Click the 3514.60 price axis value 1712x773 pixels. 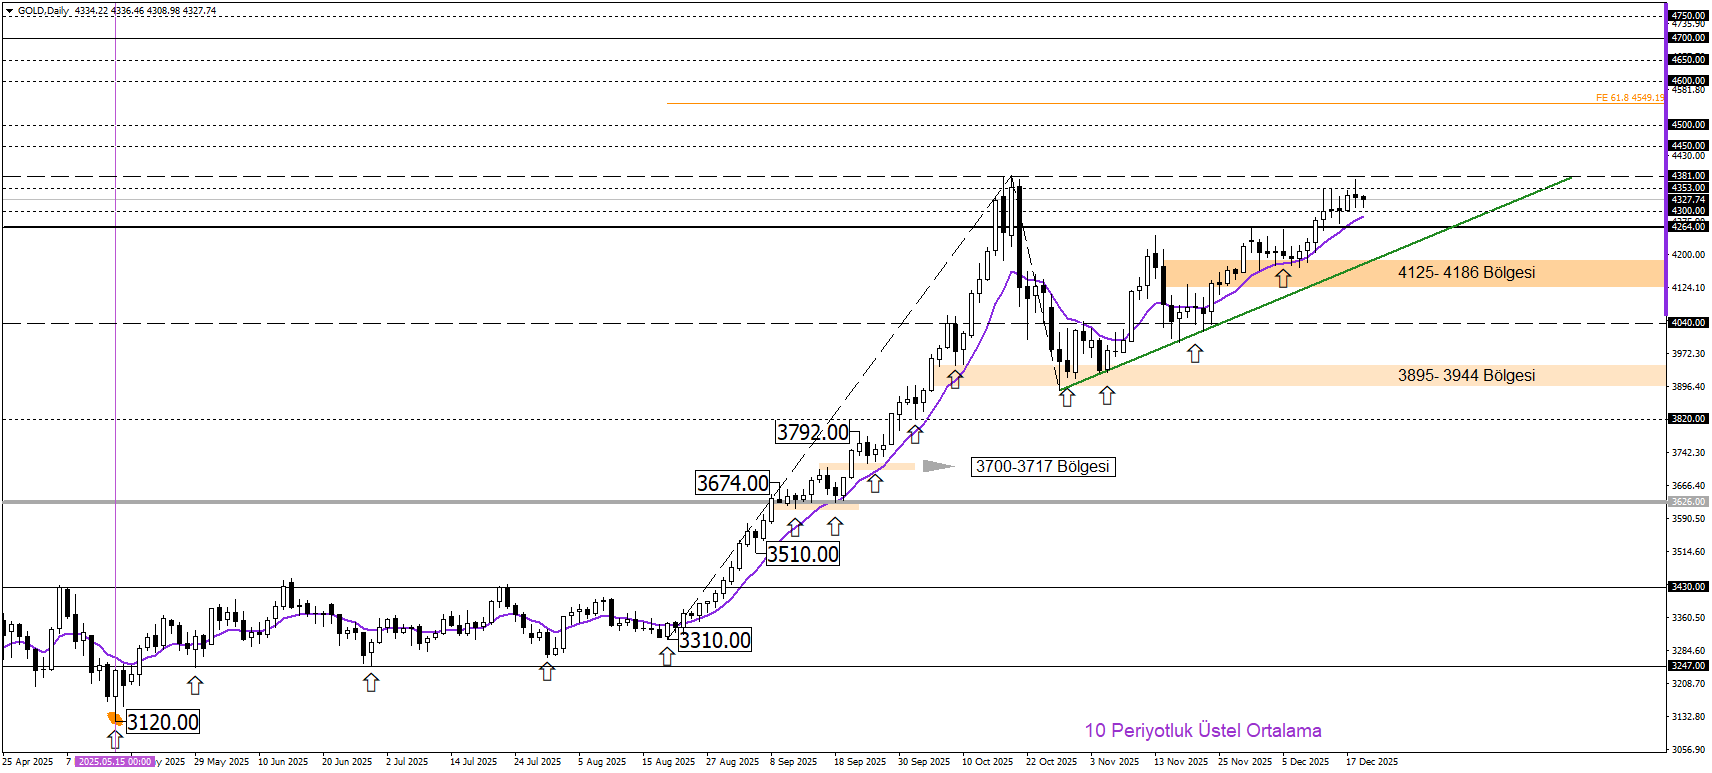(1688, 552)
